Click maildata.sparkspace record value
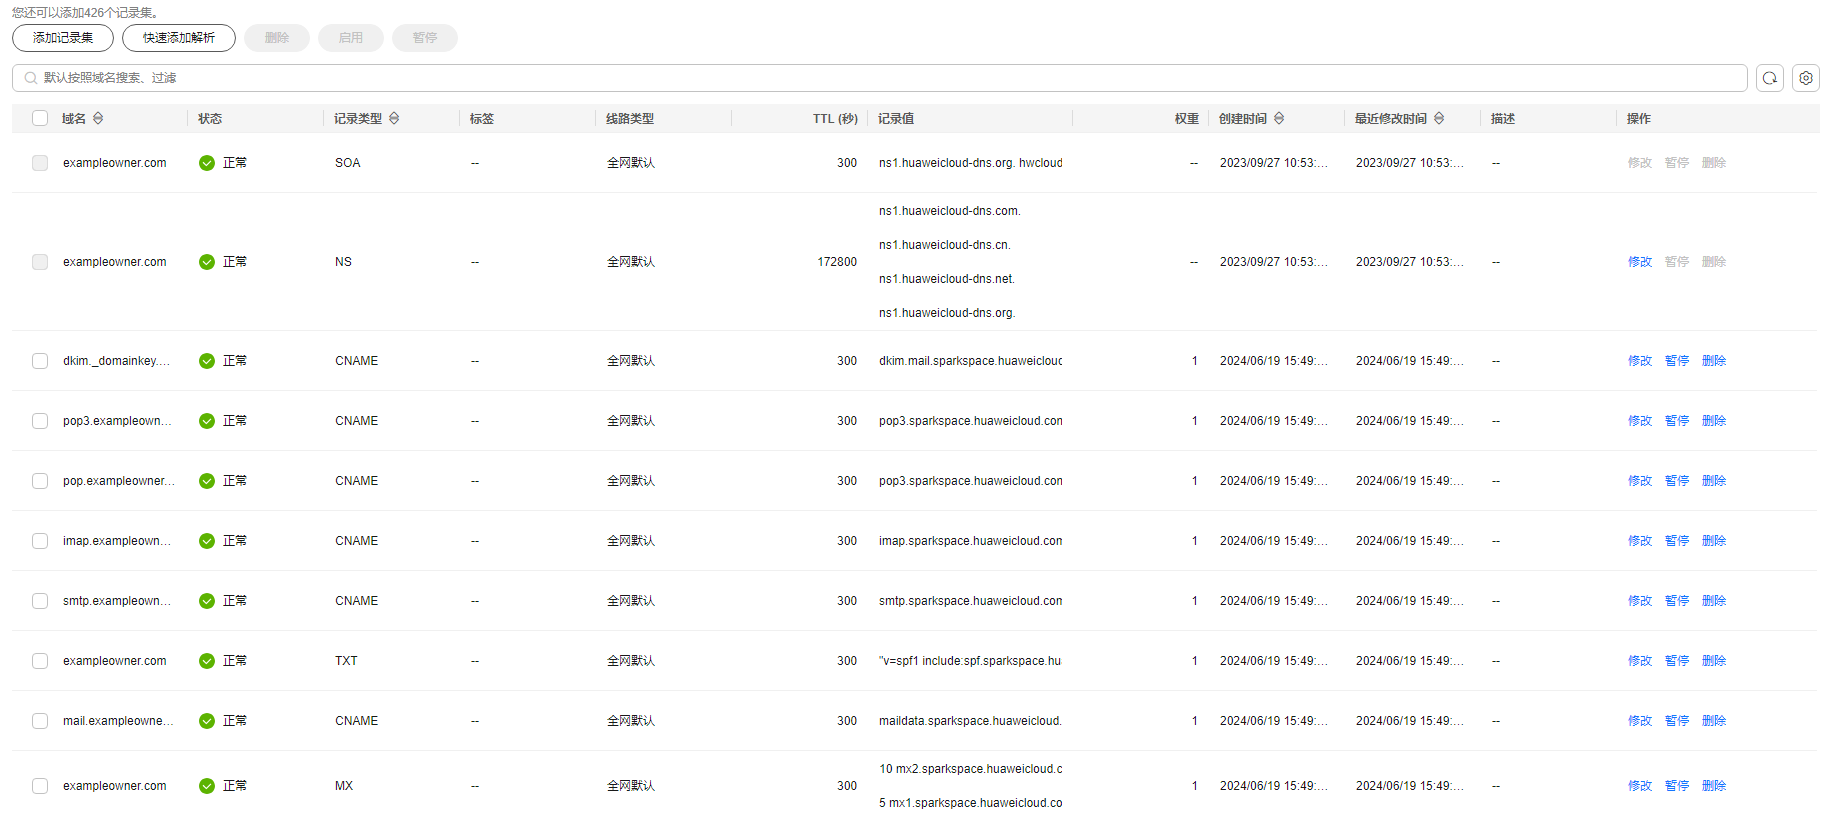 point(970,721)
